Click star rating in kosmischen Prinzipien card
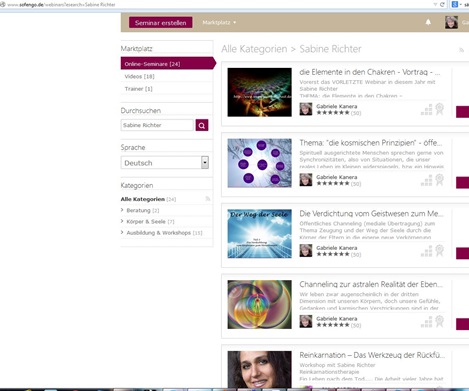Image resolution: width=469 pixels, height=391 pixels. click(333, 183)
